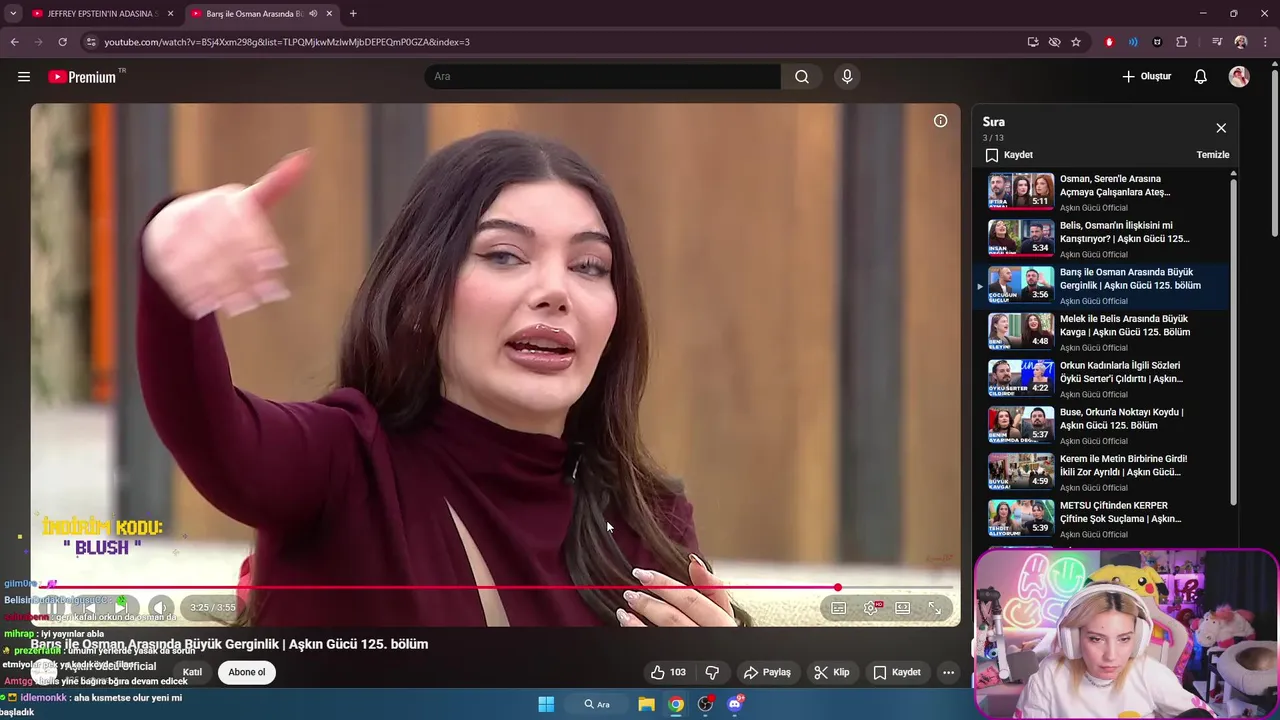
Task: Close the JEFFREY EPSTEIN tab
Action: pos(170,14)
